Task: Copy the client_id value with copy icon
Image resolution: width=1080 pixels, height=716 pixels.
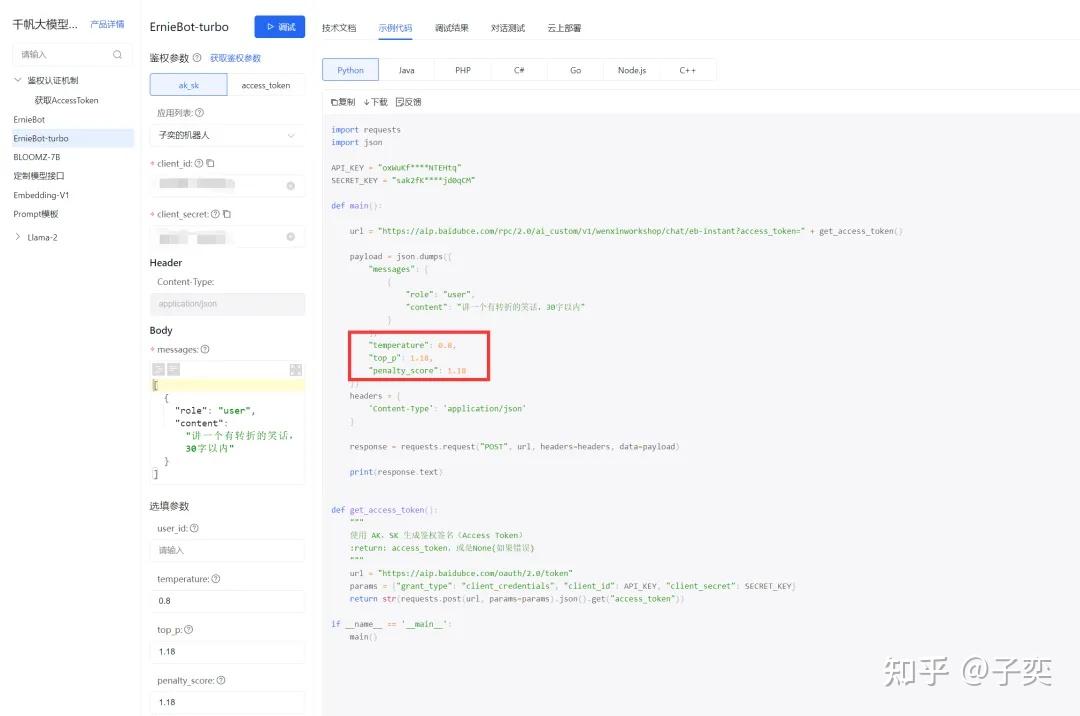Action: tap(211, 163)
